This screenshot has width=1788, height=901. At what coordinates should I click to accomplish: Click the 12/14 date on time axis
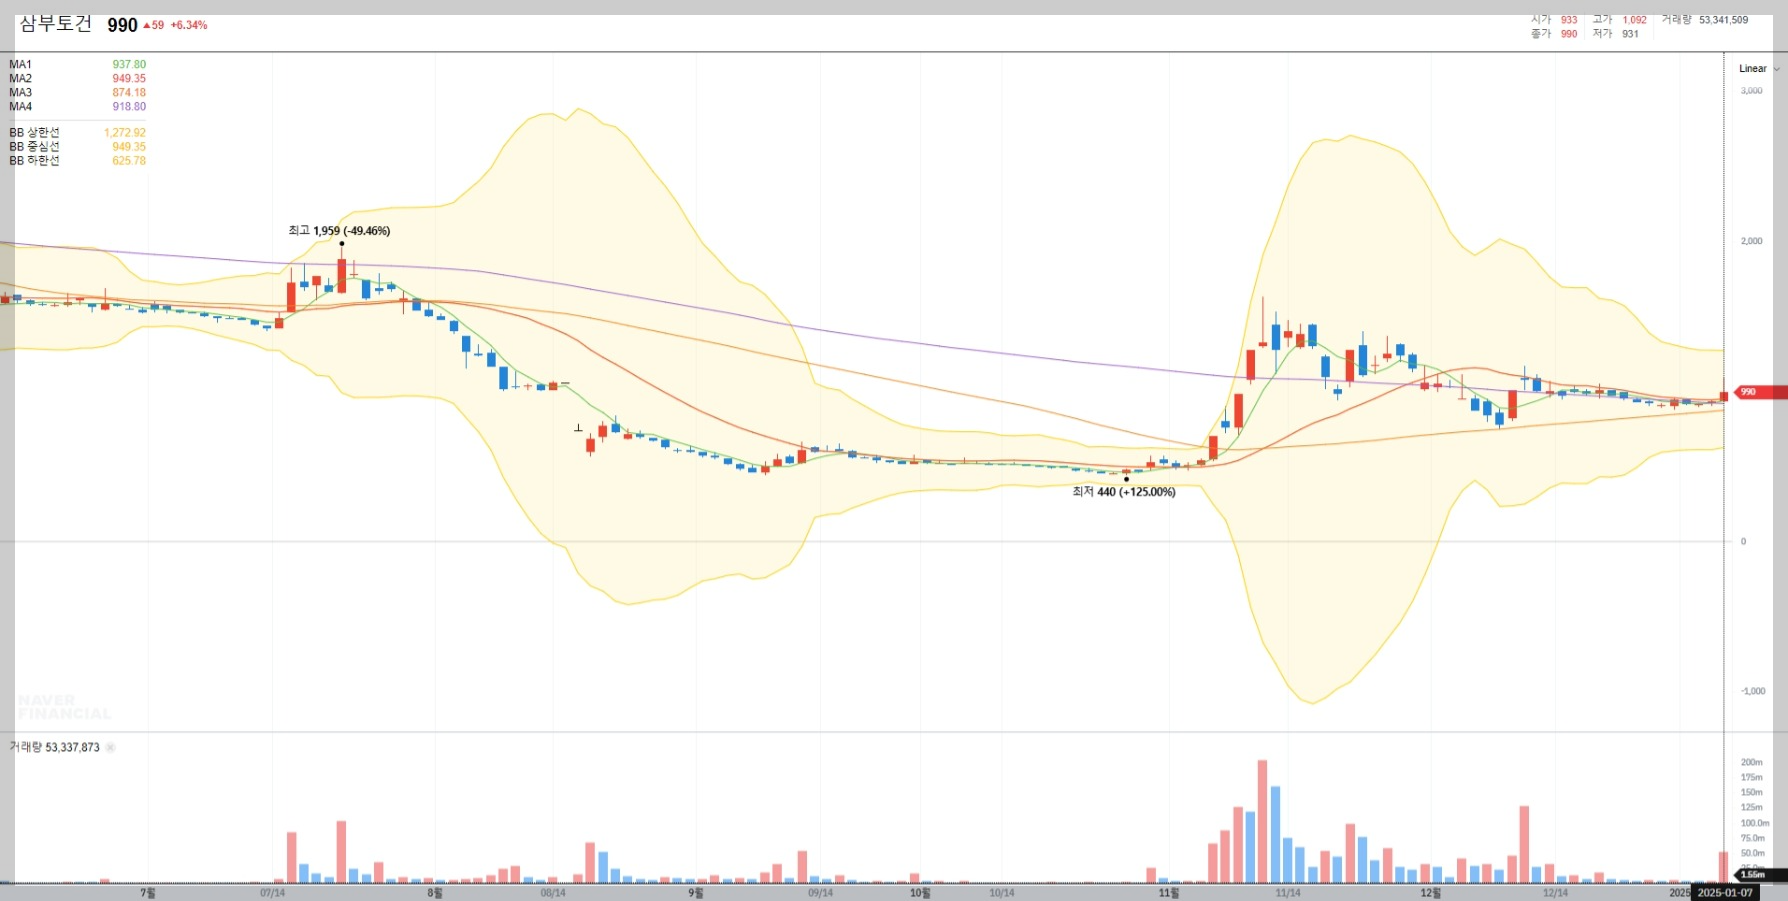click(1555, 893)
